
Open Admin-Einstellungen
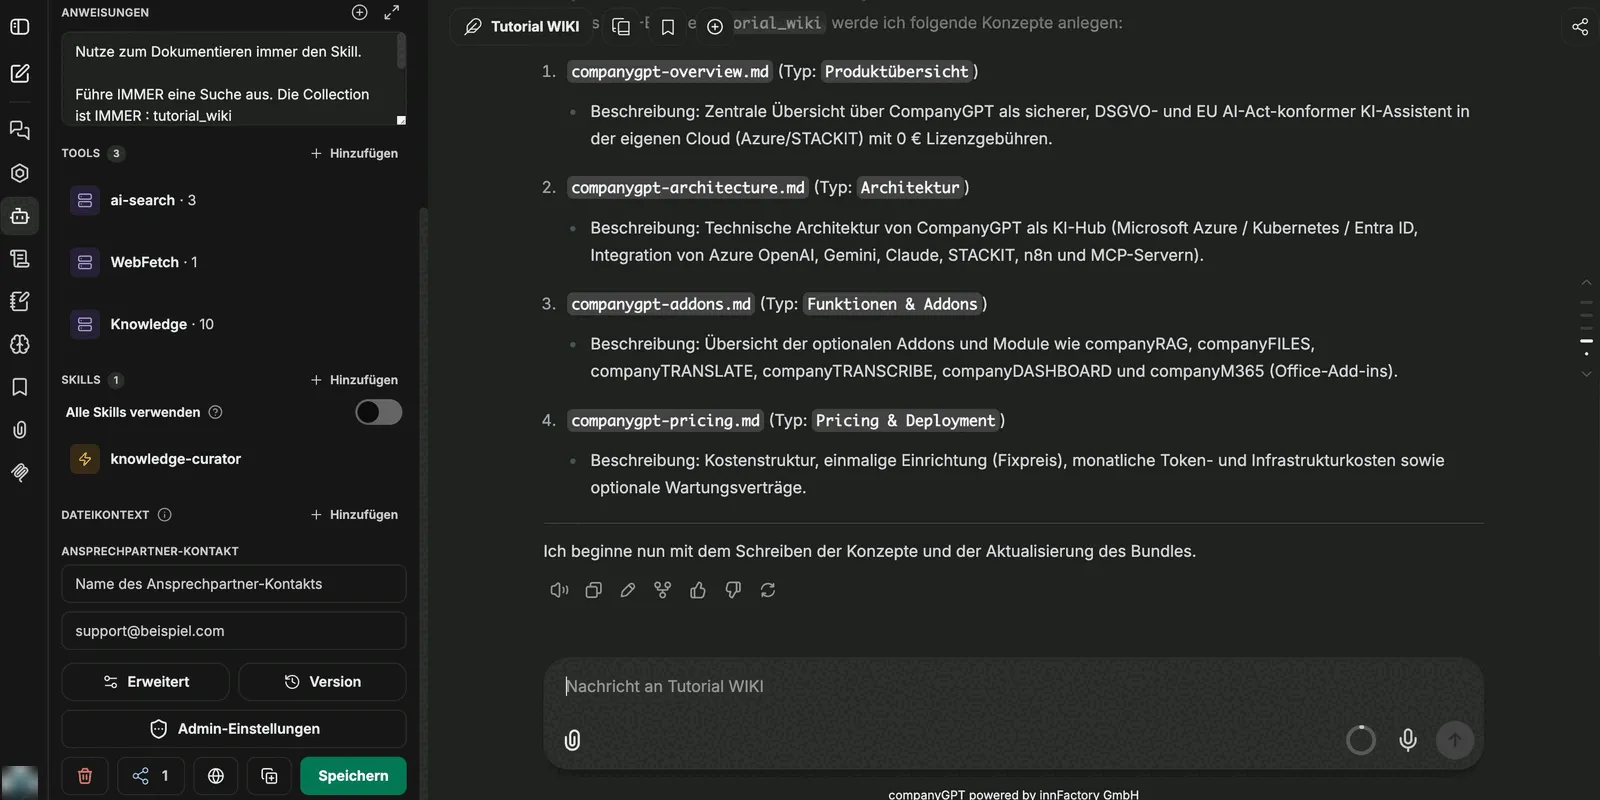click(234, 729)
